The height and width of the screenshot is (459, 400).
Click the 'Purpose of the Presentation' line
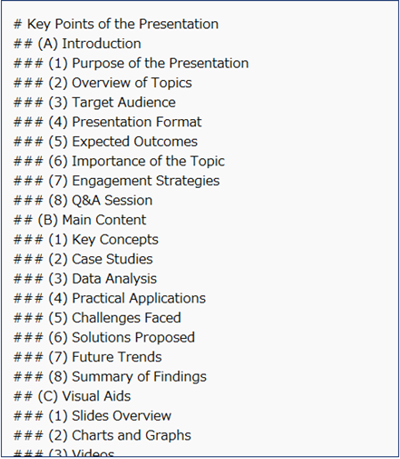tap(131, 64)
